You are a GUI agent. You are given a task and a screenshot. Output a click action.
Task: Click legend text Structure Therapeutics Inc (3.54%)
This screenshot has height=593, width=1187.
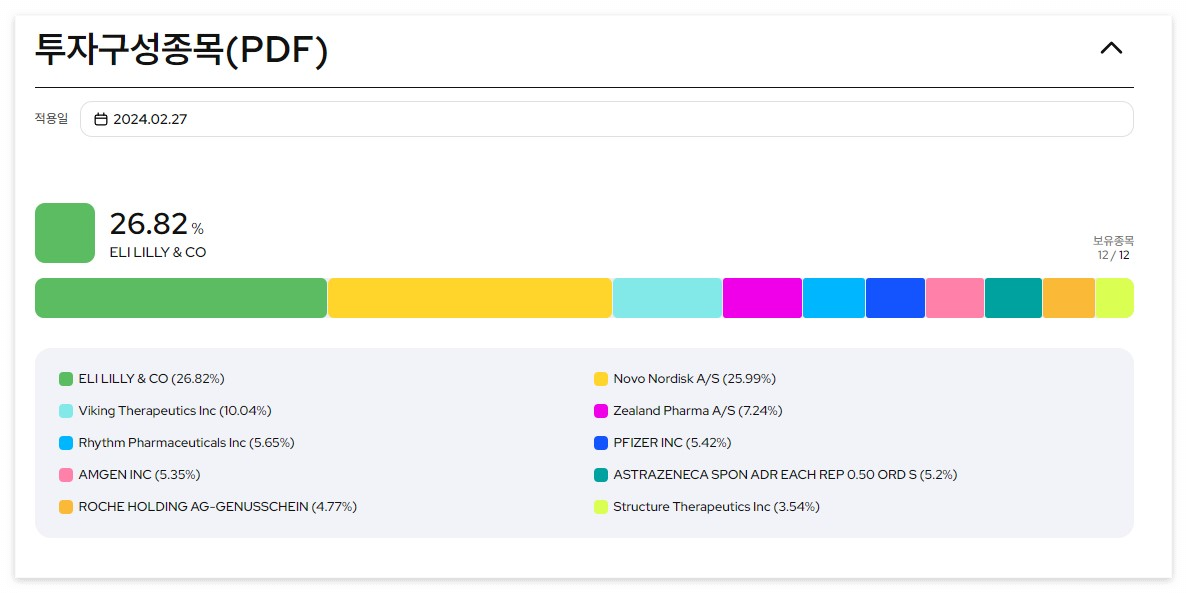pyautogui.click(x=717, y=507)
